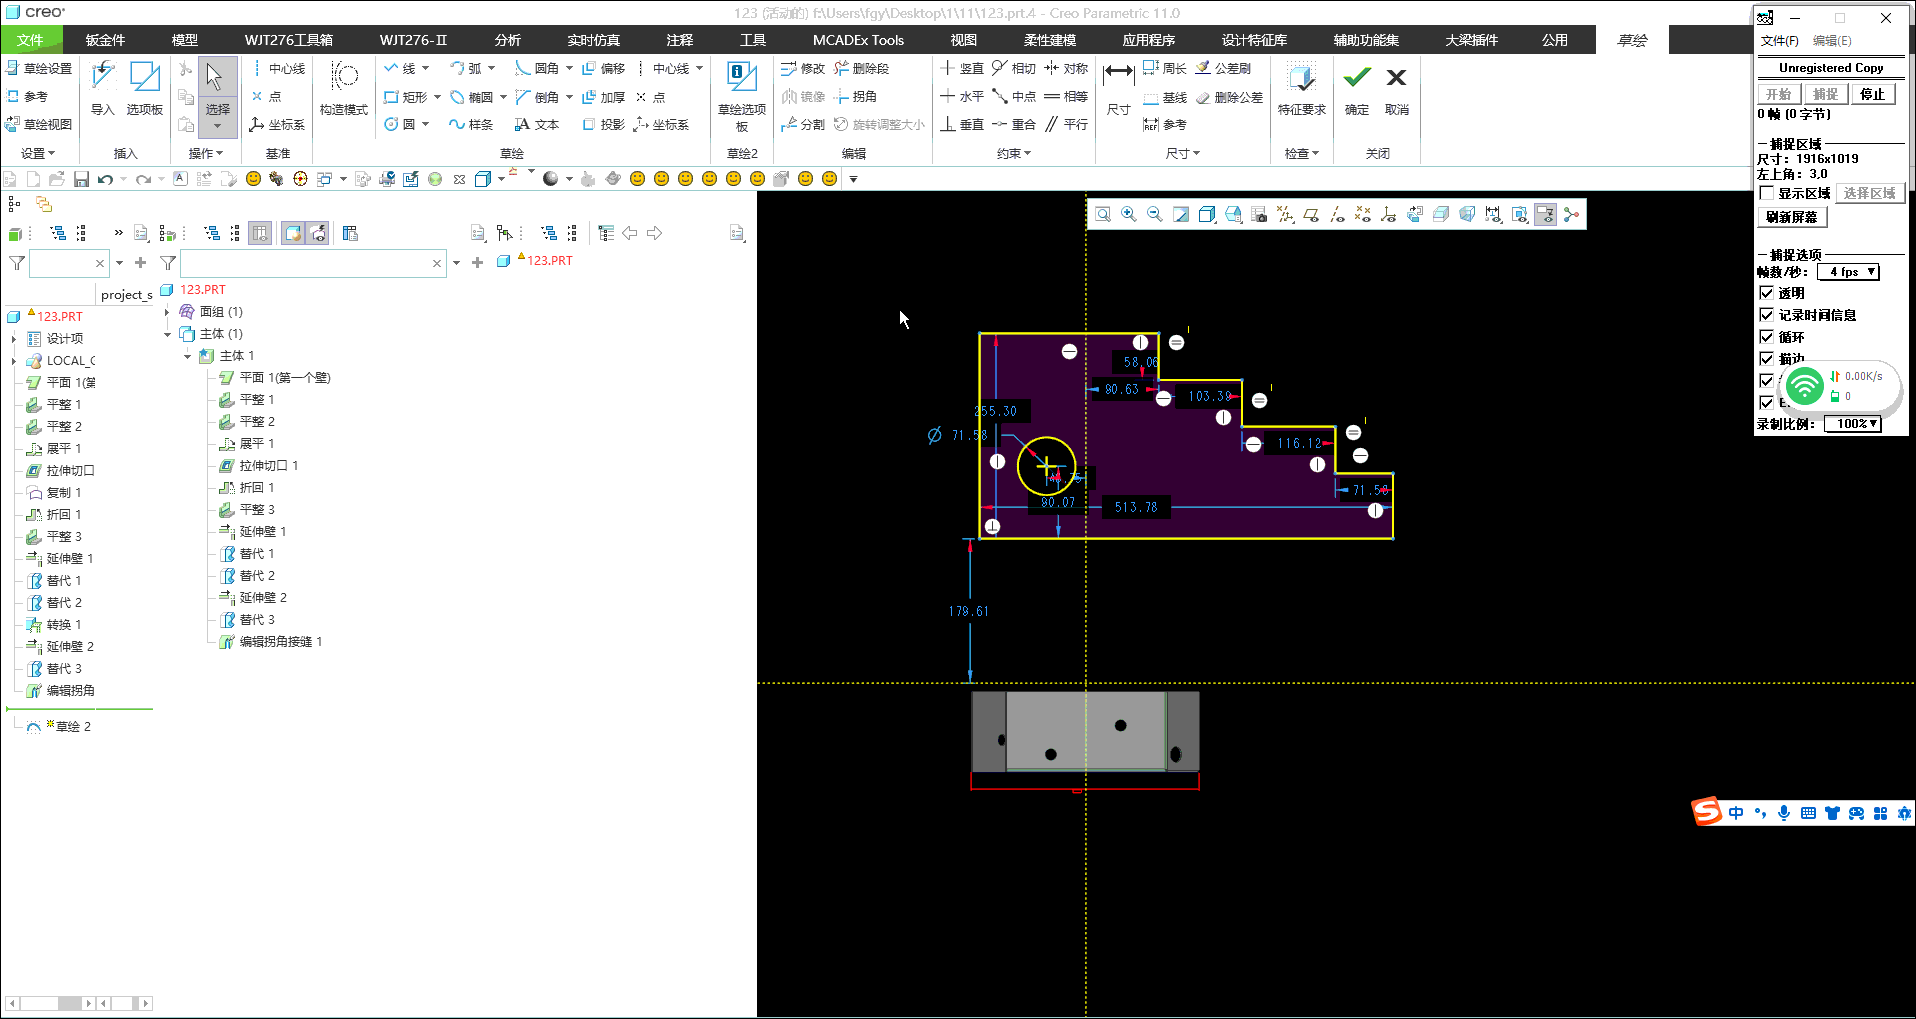1916x1019 pixels.
Task: Select the 投影 (Project) tool
Action: [x=604, y=124]
